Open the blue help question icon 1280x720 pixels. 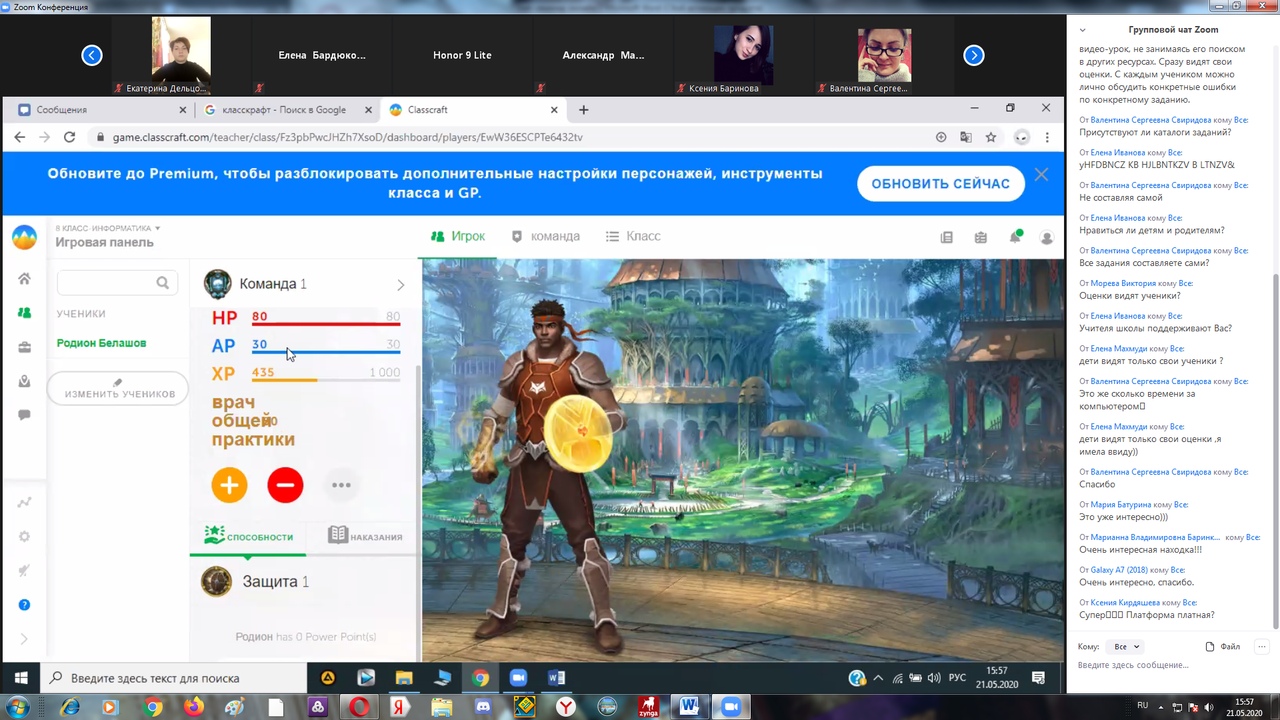tap(24, 605)
